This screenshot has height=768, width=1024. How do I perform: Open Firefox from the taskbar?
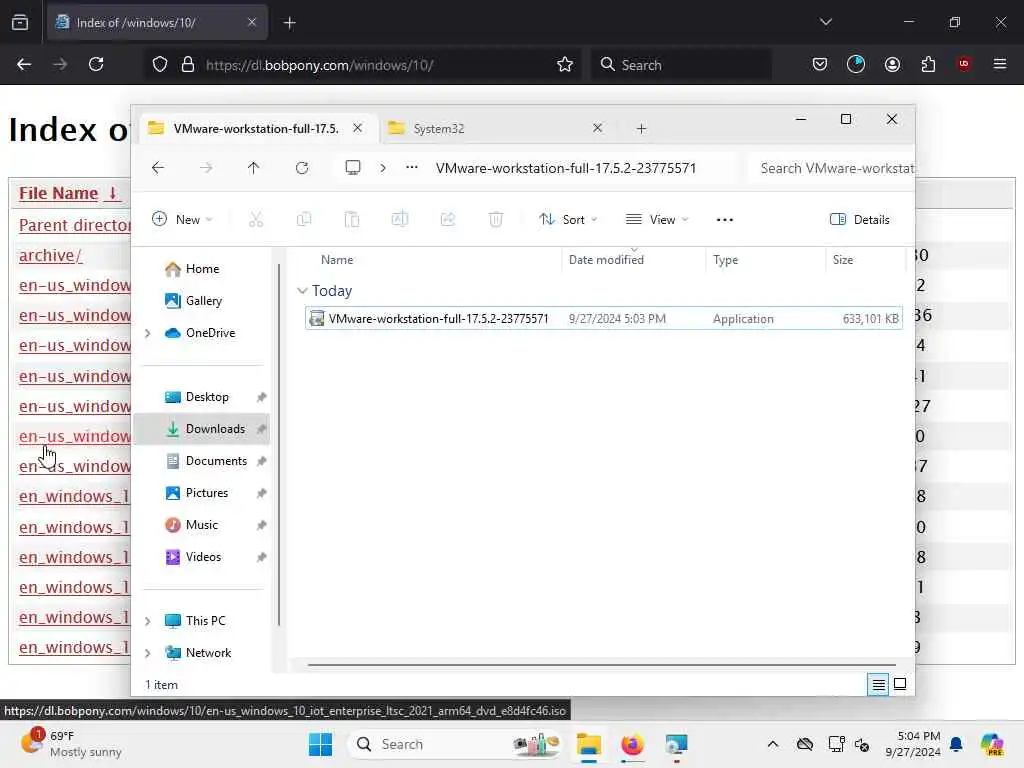(632, 744)
